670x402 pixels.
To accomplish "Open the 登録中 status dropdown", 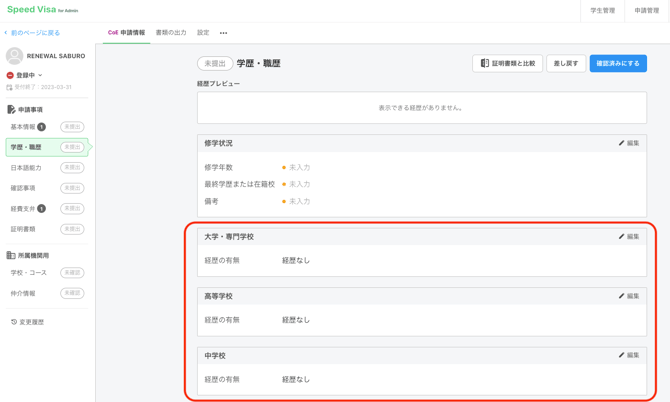I will tap(29, 75).
